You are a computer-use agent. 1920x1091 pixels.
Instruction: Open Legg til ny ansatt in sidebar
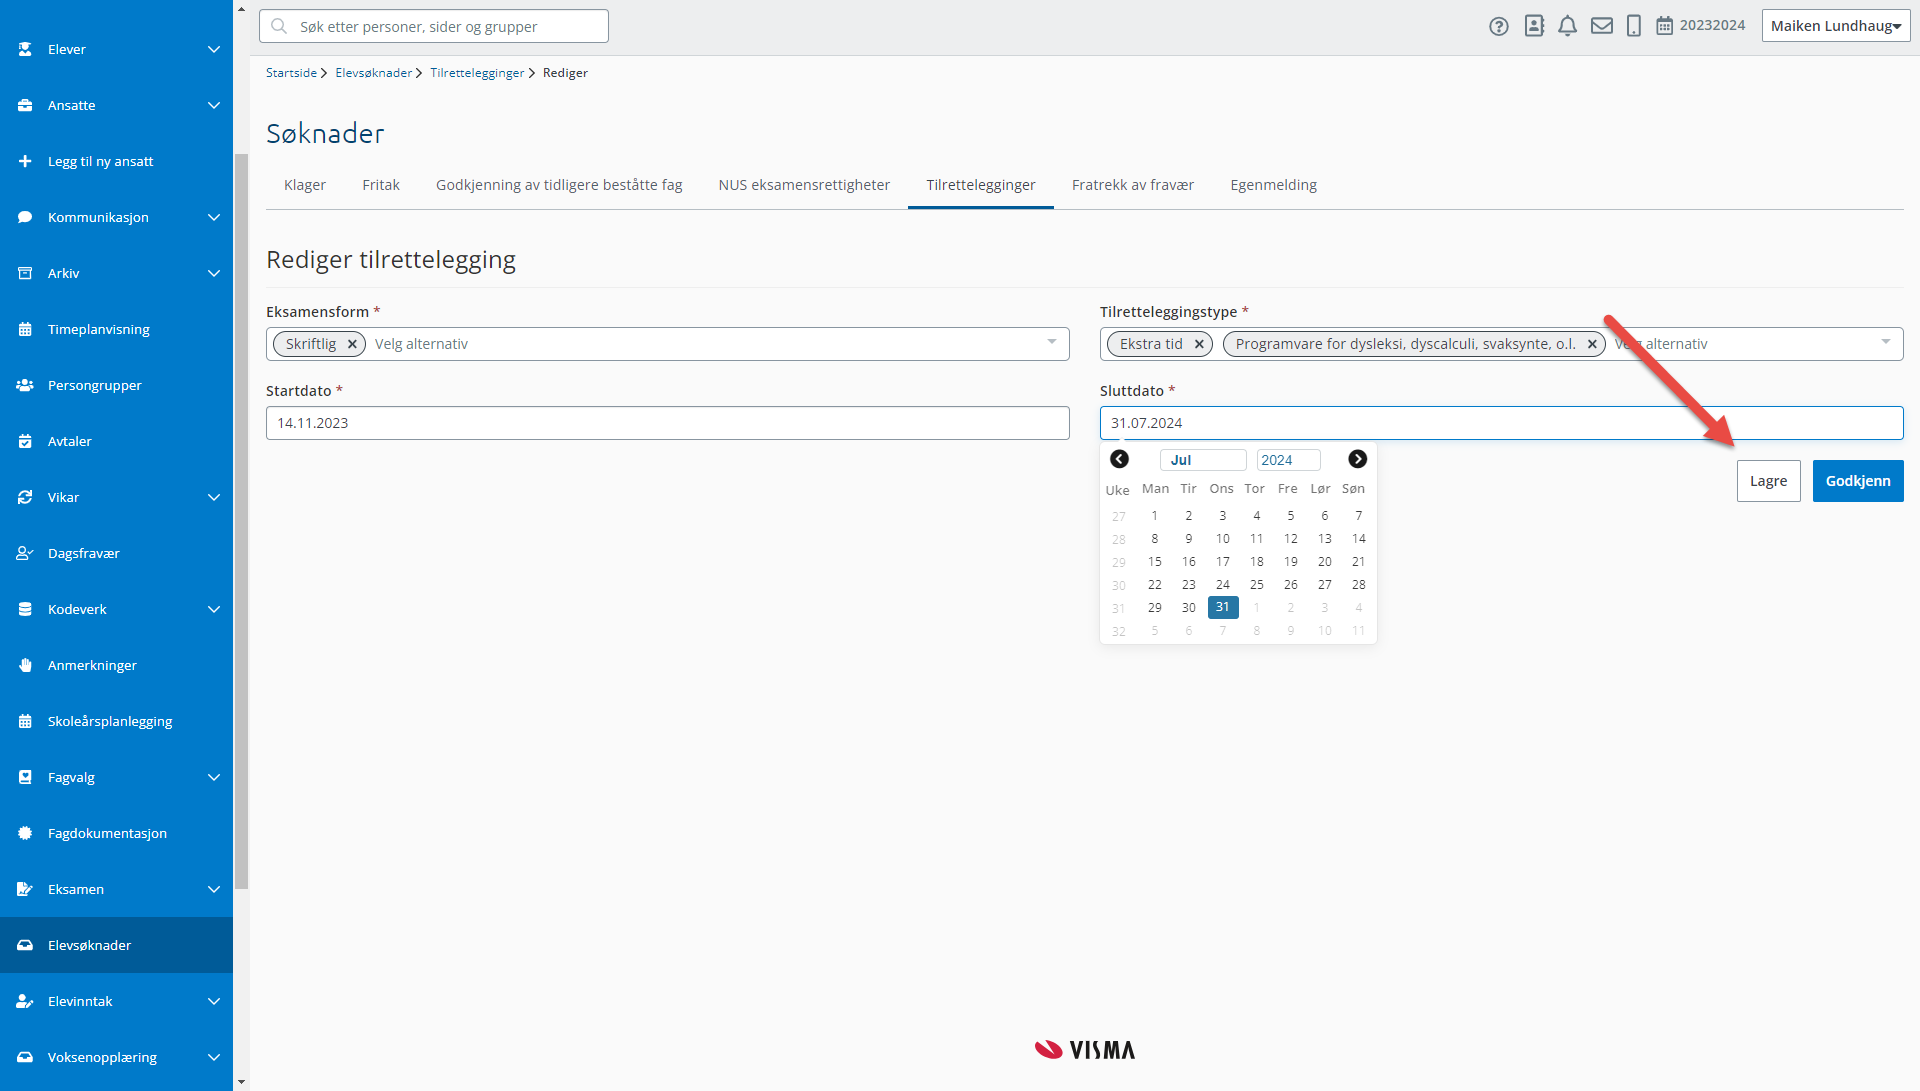(x=116, y=161)
